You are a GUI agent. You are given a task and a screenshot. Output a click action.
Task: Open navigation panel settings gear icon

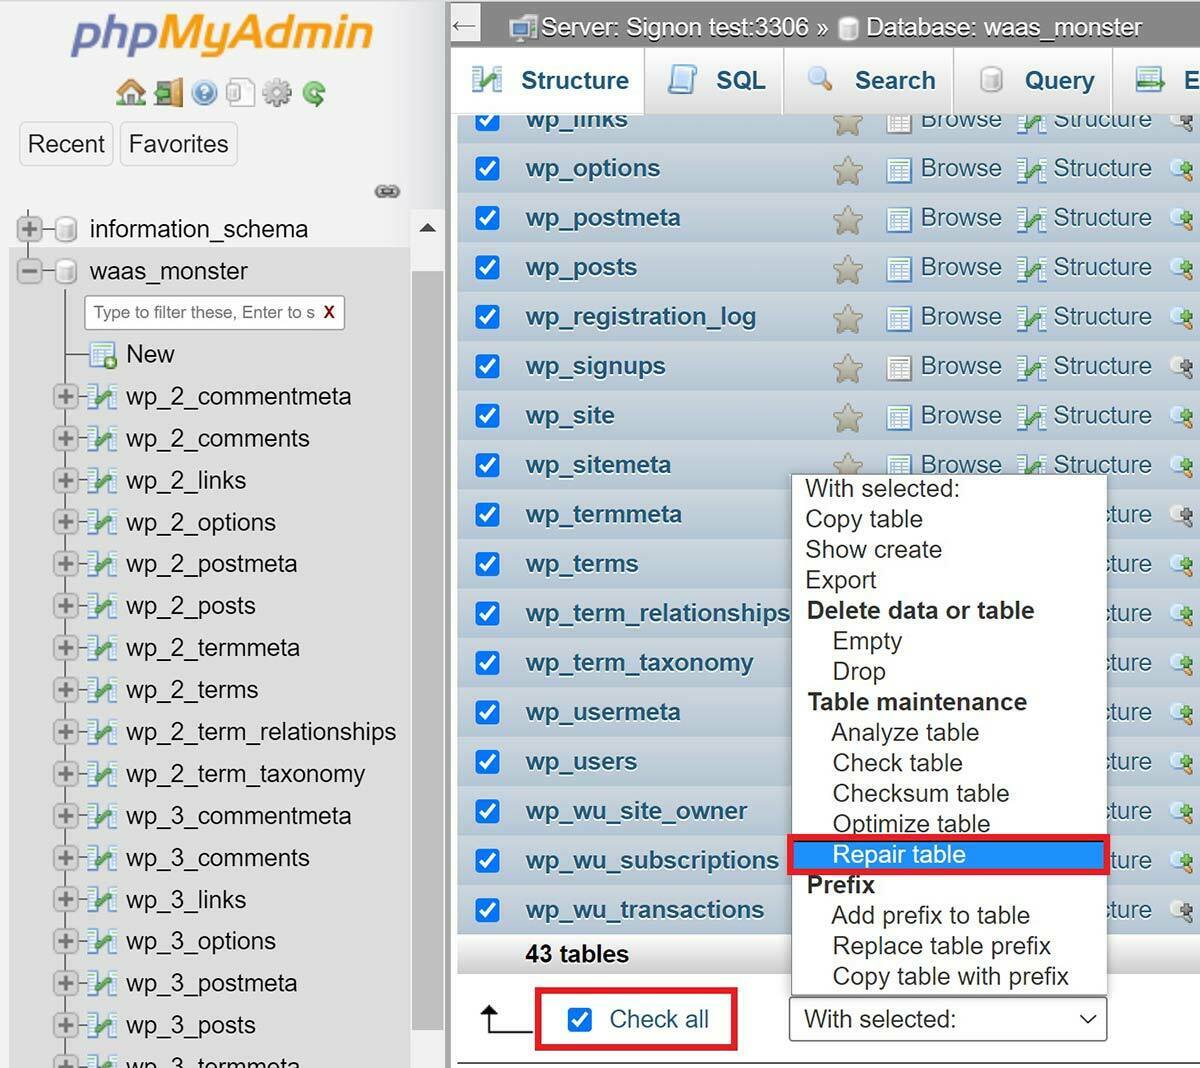point(277,93)
